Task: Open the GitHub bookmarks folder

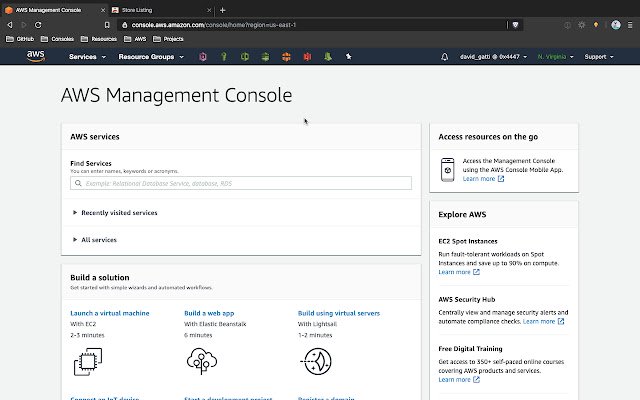Action: coord(20,39)
